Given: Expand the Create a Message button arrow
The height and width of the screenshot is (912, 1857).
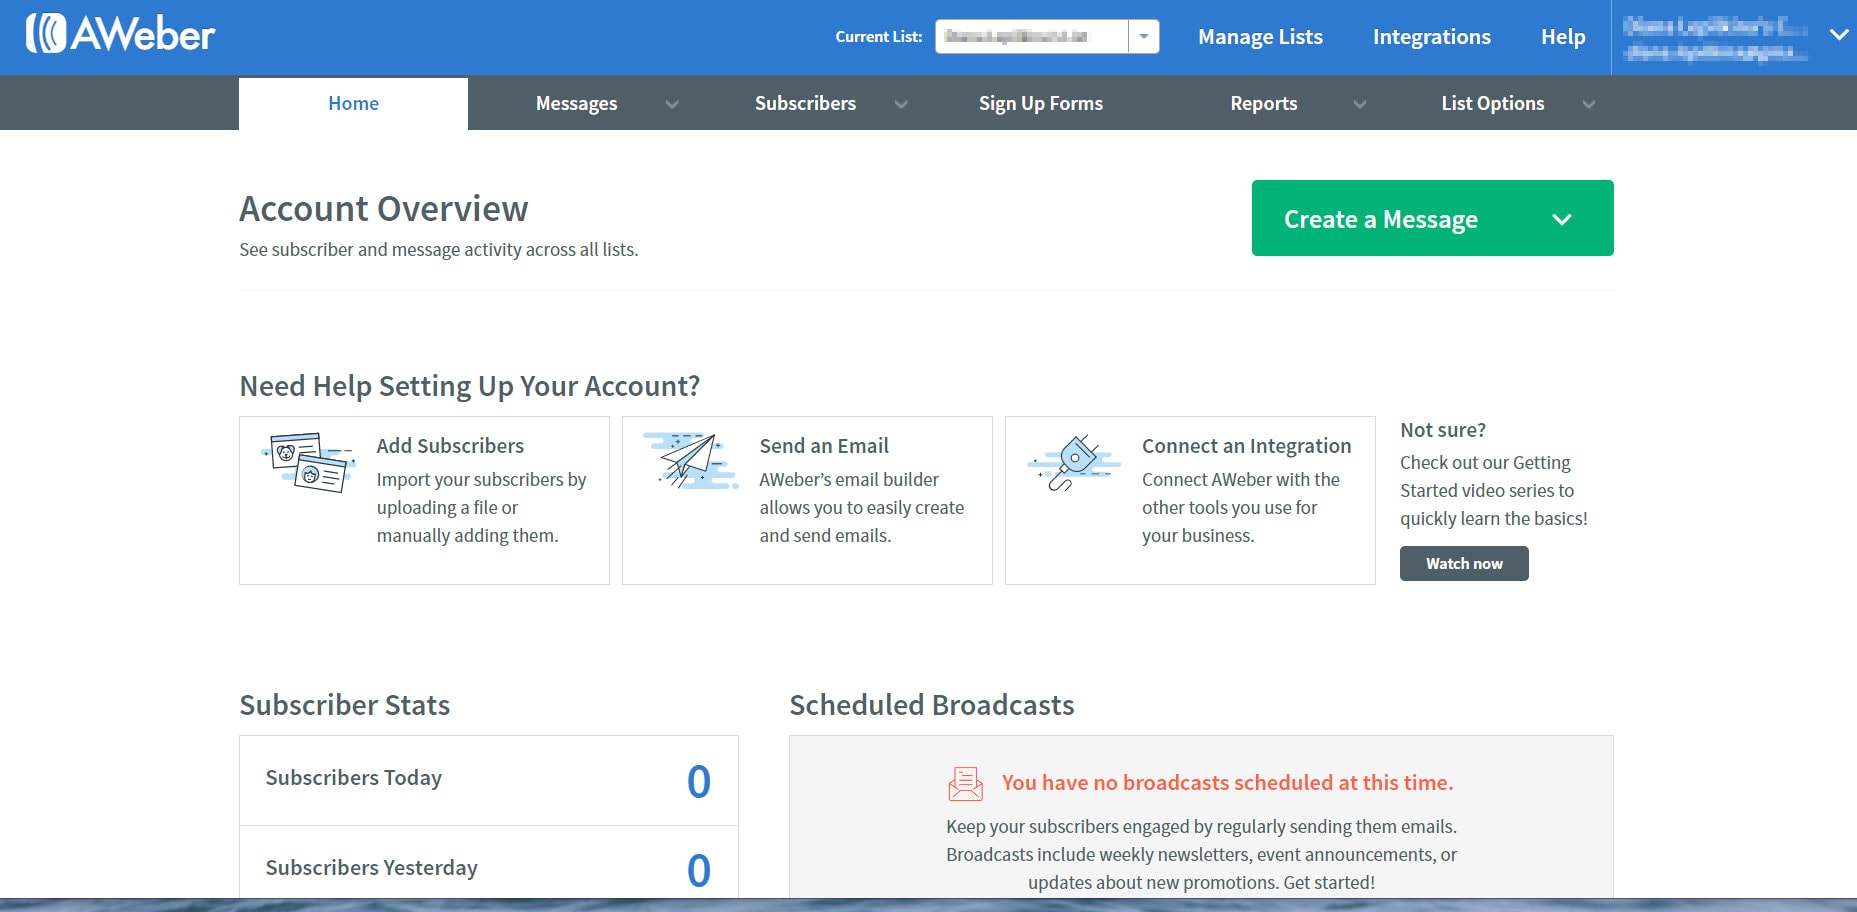Looking at the screenshot, I should 1562,219.
